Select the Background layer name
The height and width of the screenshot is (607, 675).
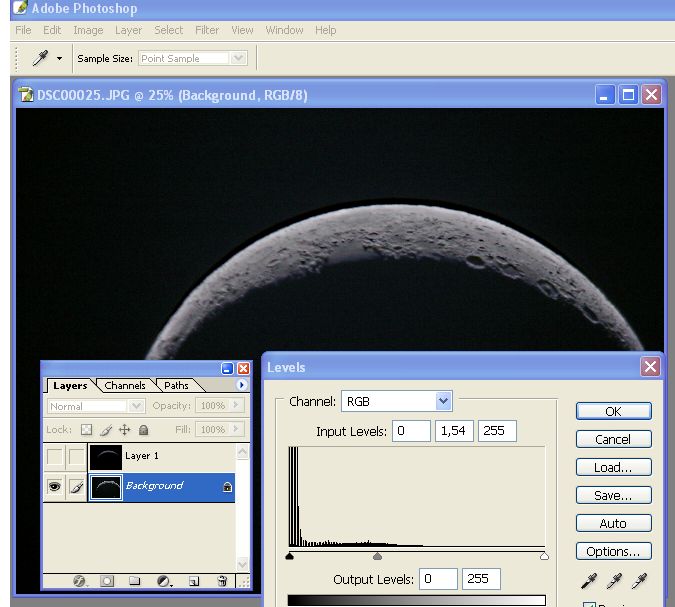tap(154, 486)
